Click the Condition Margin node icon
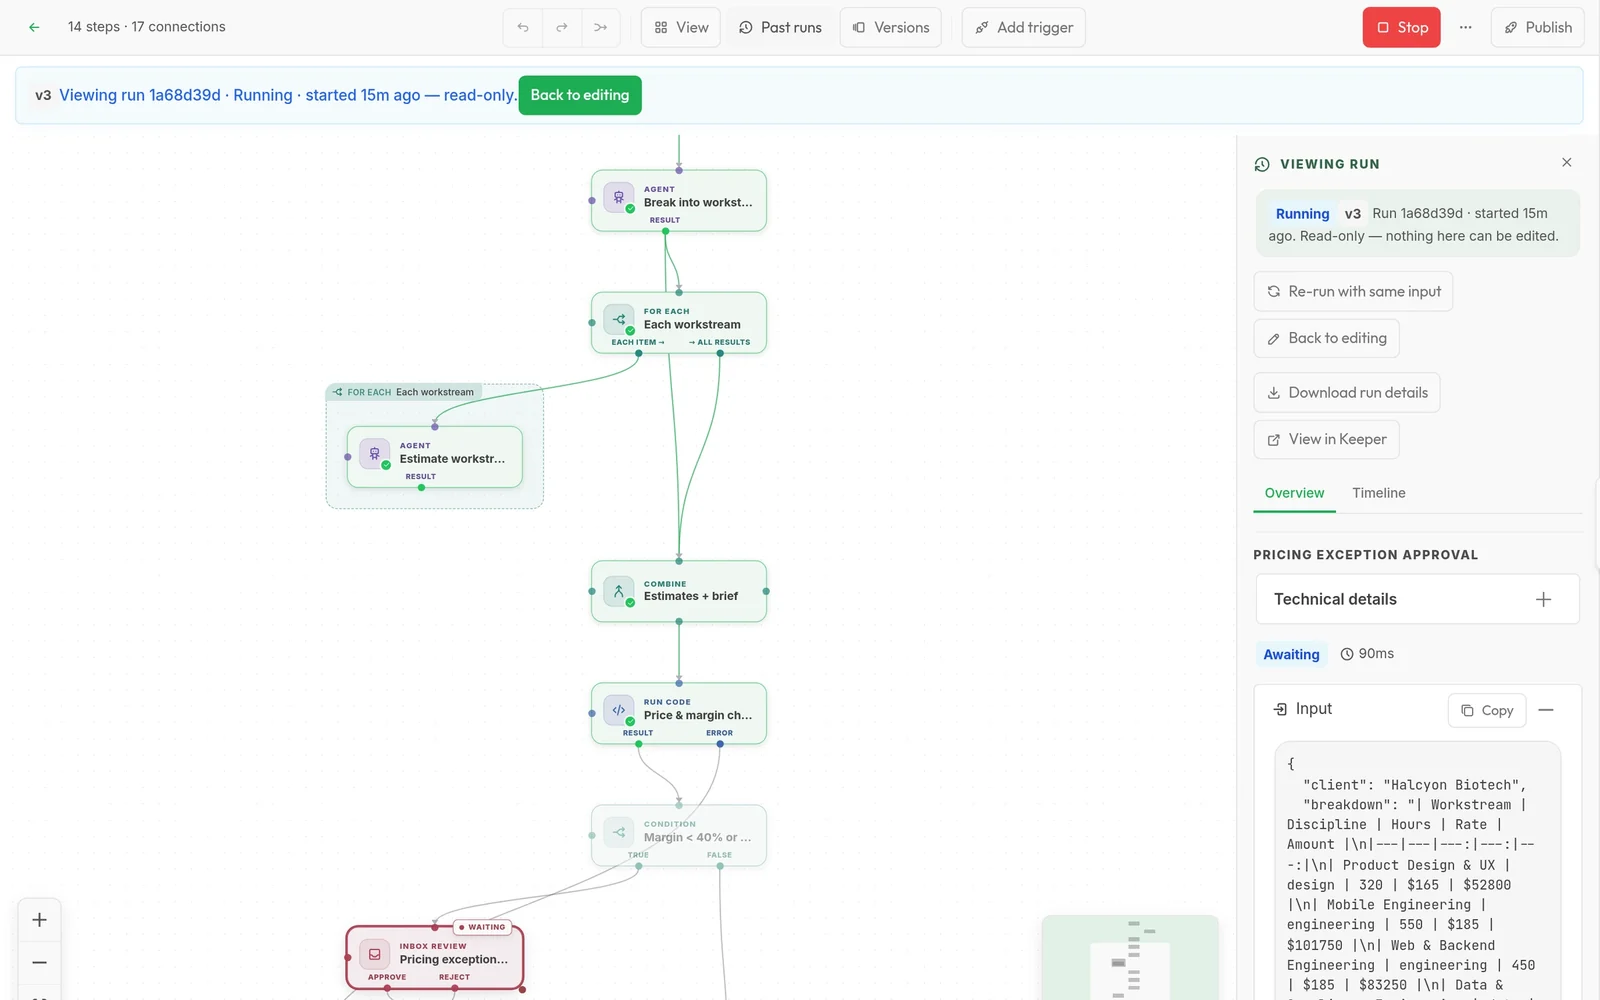This screenshot has height=1000, width=1600. (x=619, y=832)
